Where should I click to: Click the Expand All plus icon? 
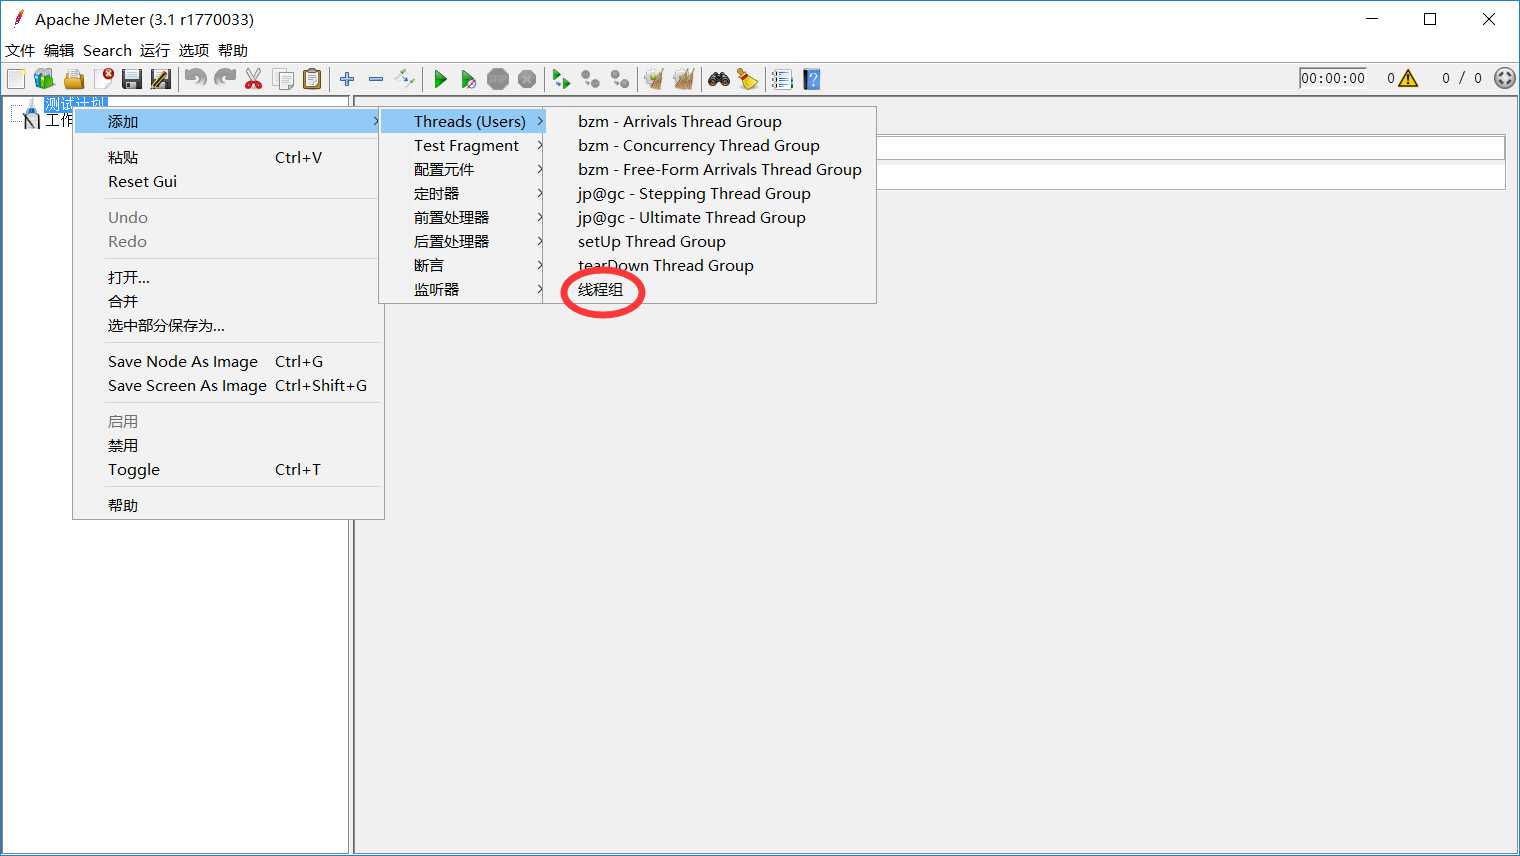pos(347,79)
